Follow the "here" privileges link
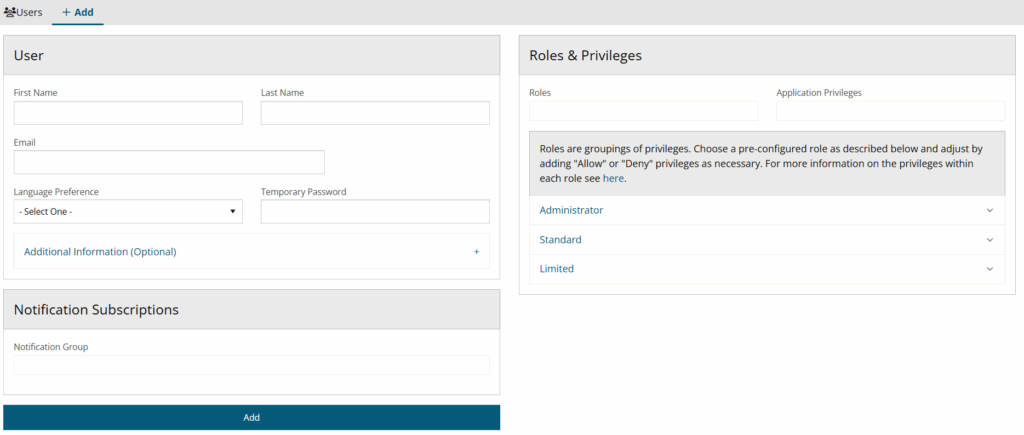This screenshot has height=435, width=1024. [x=613, y=178]
